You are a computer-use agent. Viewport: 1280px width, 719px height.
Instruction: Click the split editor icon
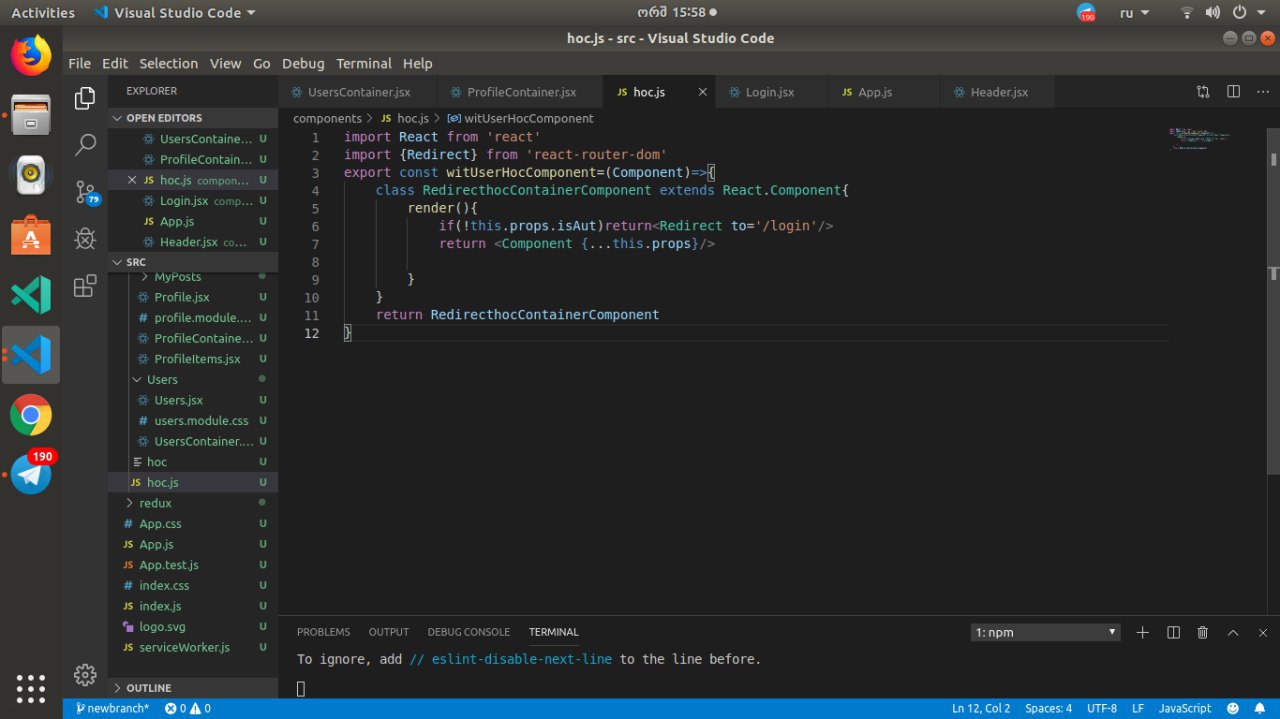pyautogui.click(x=1233, y=92)
